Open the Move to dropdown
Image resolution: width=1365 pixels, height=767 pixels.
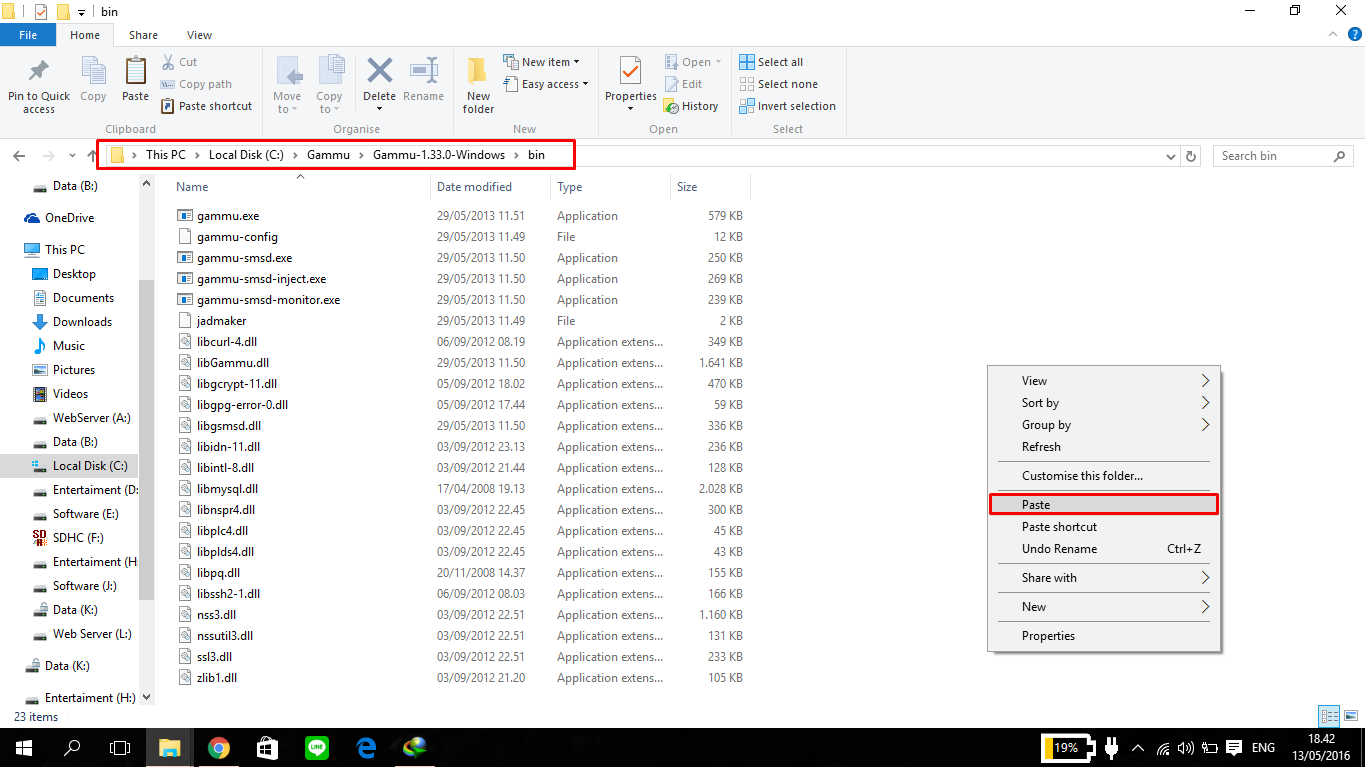point(287,85)
